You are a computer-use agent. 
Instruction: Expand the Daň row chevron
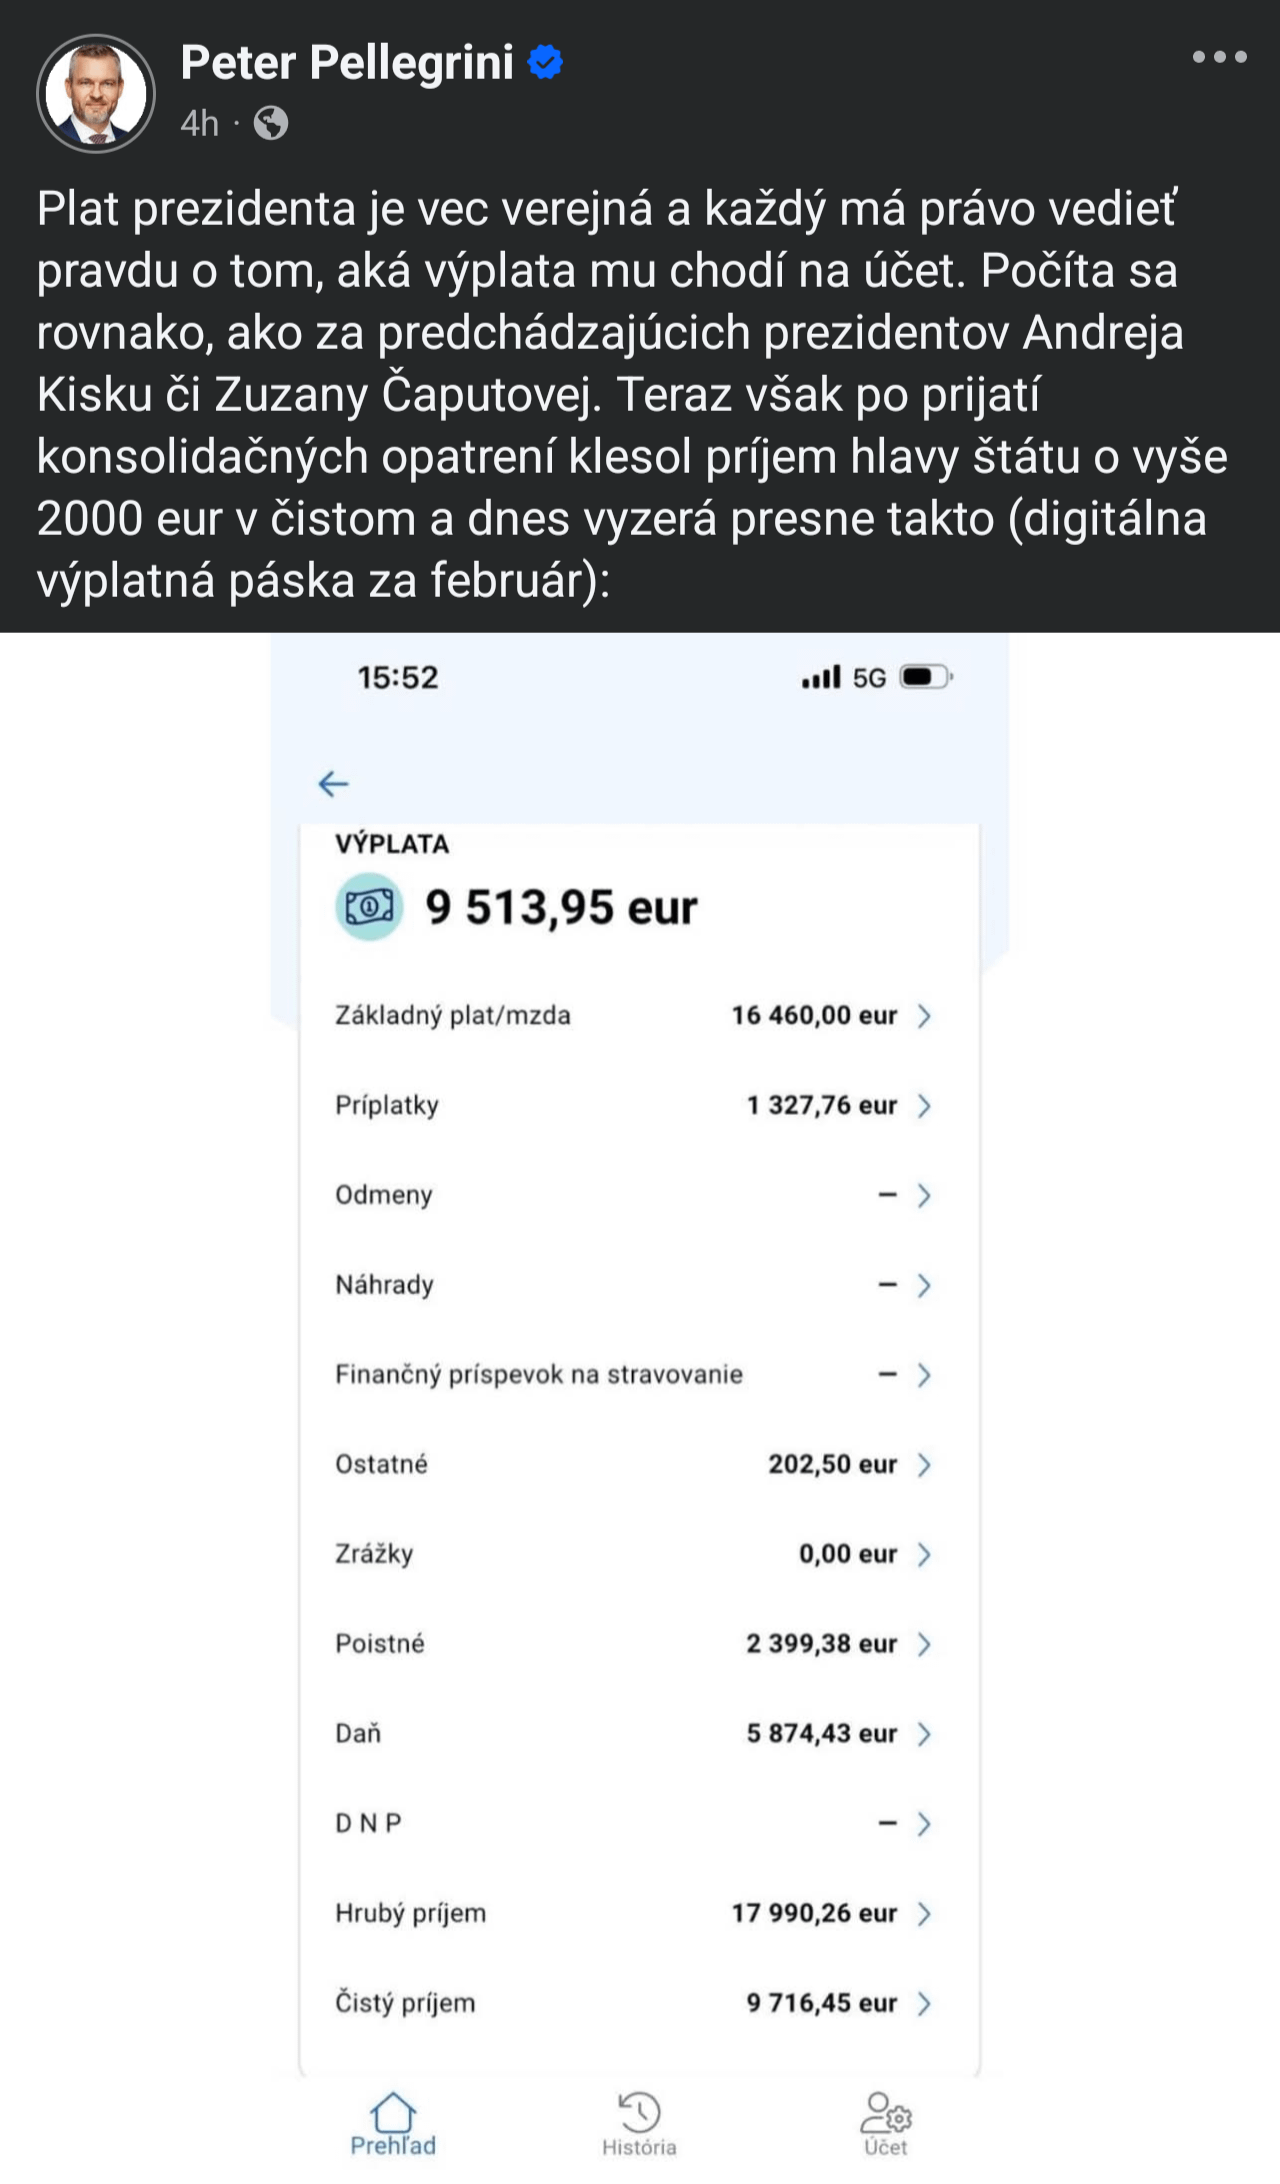pyautogui.click(x=924, y=1734)
